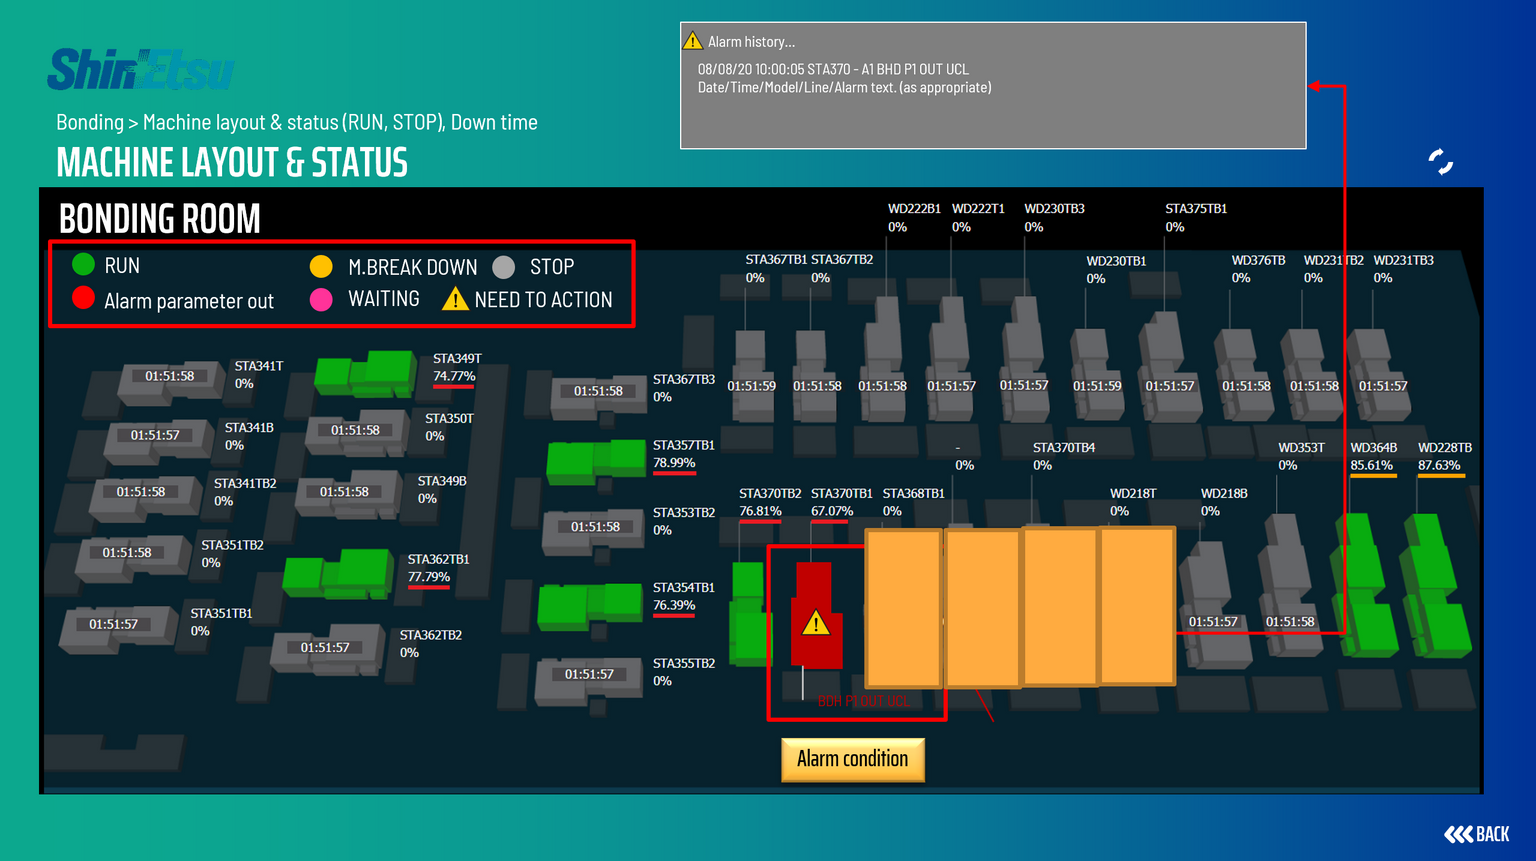1536x861 pixels.
Task: Click the STA341T machine timer block
Action: 169,377
